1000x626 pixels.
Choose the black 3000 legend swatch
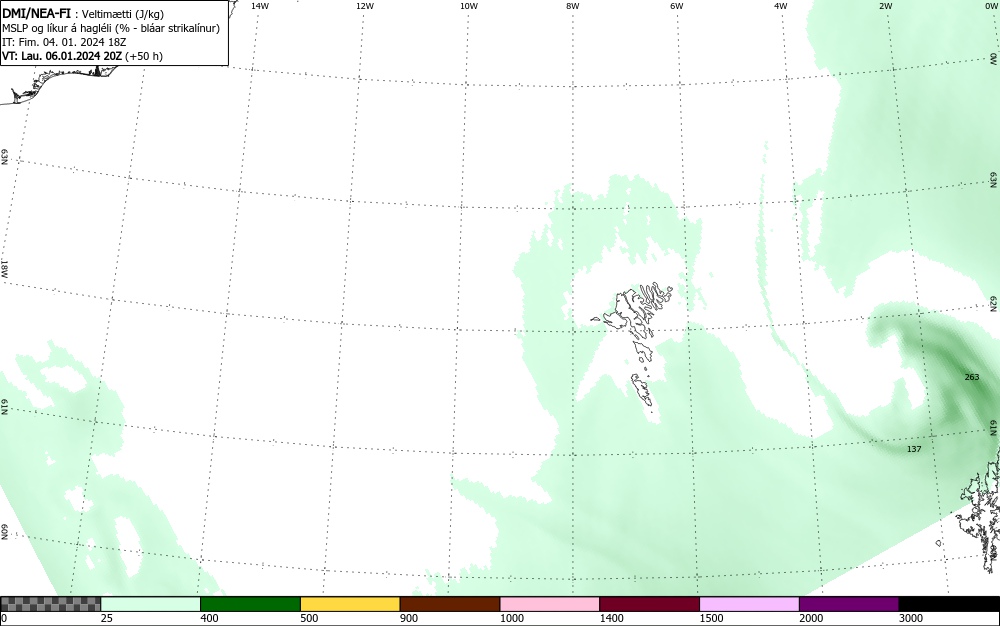(x=949, y=604)
